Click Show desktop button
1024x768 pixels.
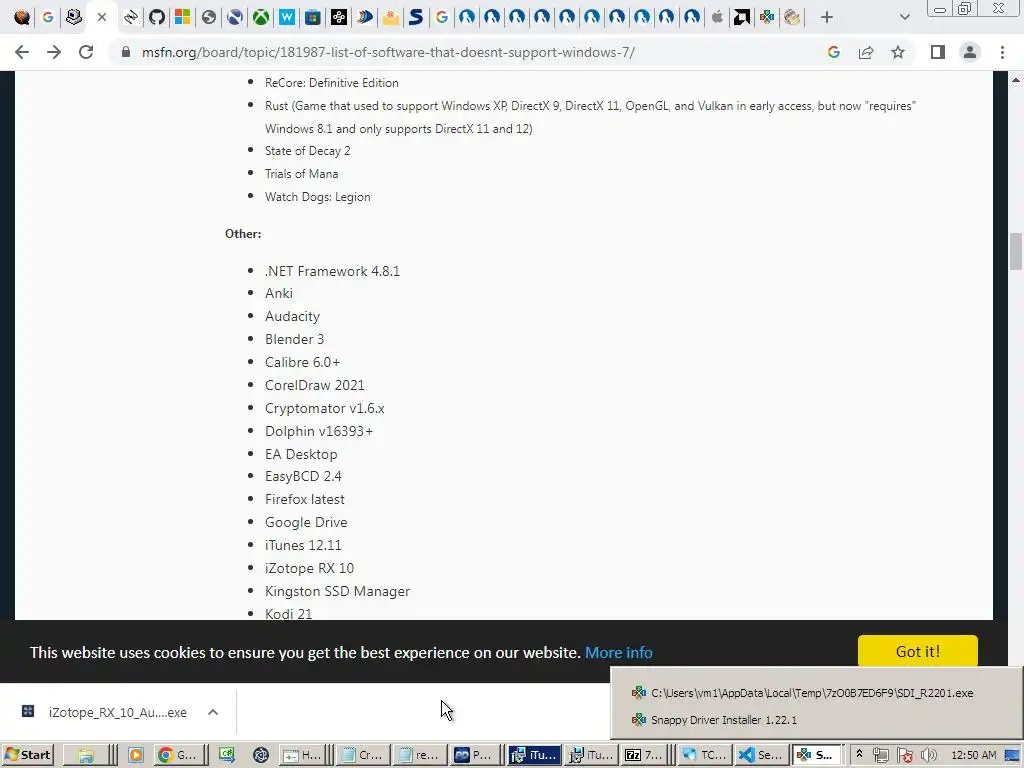1014,755
